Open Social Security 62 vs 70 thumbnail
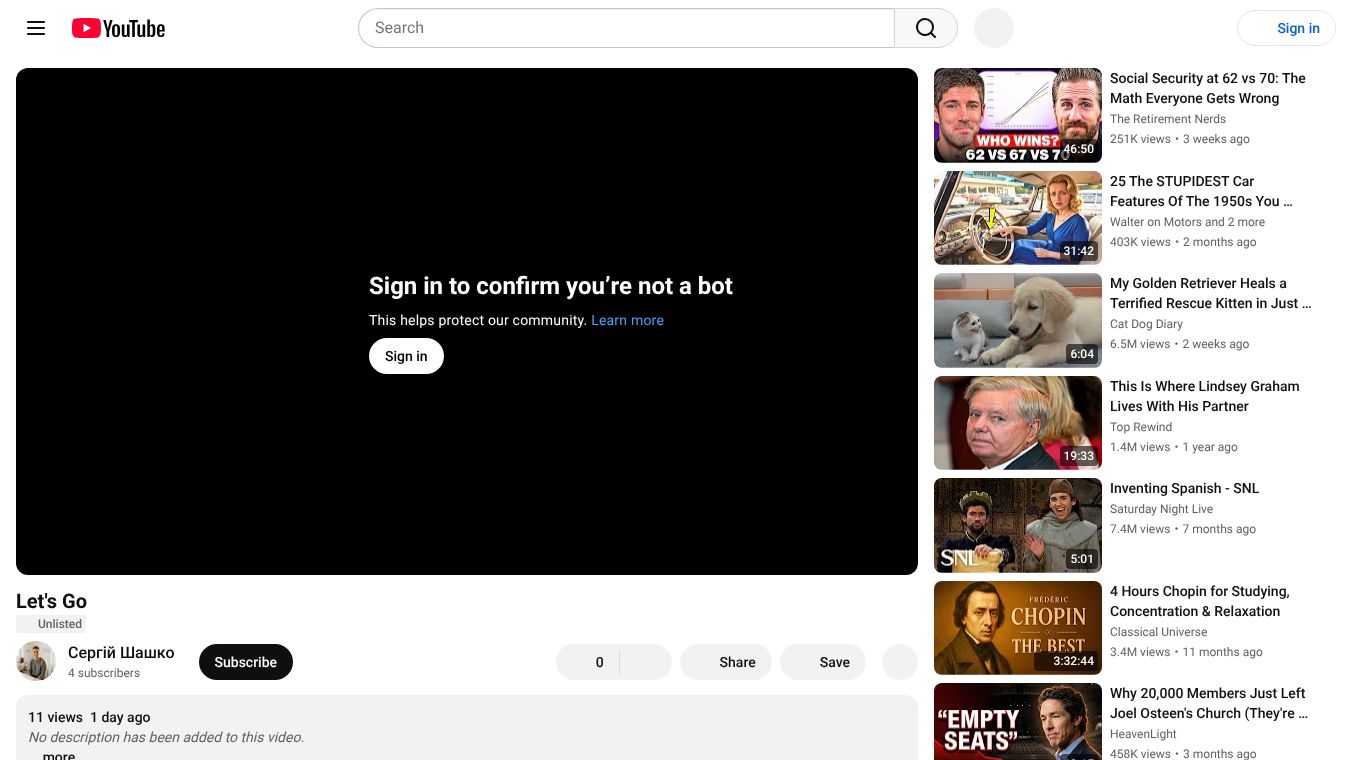The width and height of the screenshot is (1352, 760). (1018, 115)
